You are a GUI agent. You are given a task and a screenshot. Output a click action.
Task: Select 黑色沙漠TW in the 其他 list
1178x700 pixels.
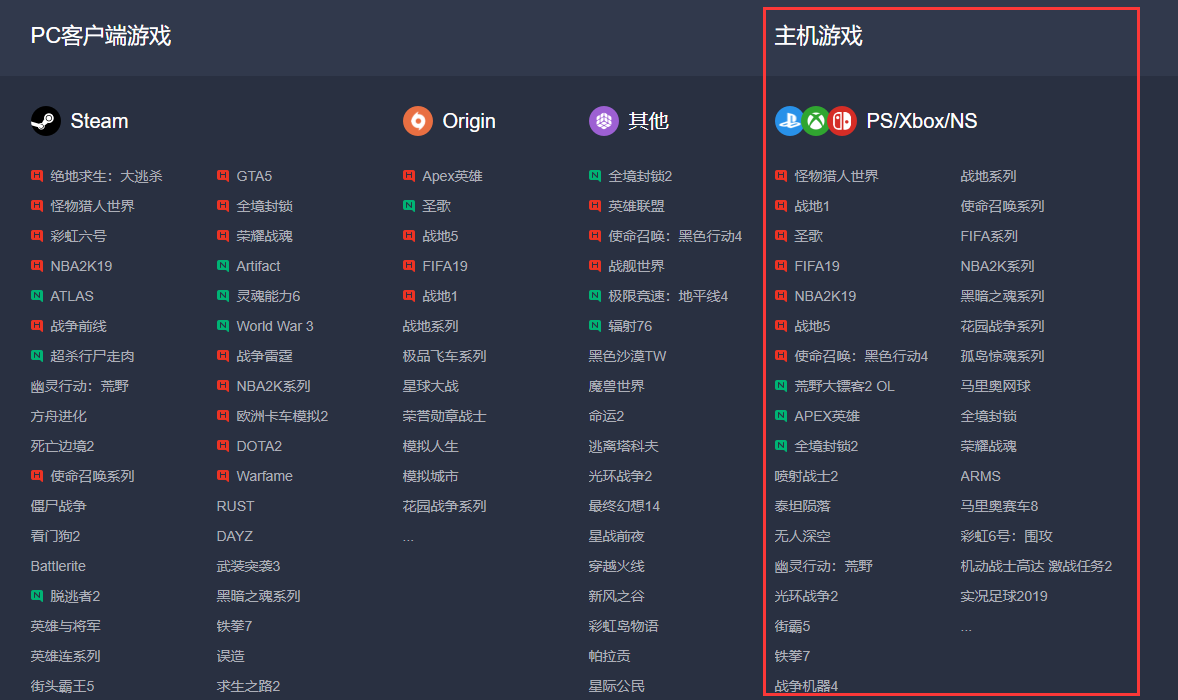pyautogui.click(x=627, y=356)
